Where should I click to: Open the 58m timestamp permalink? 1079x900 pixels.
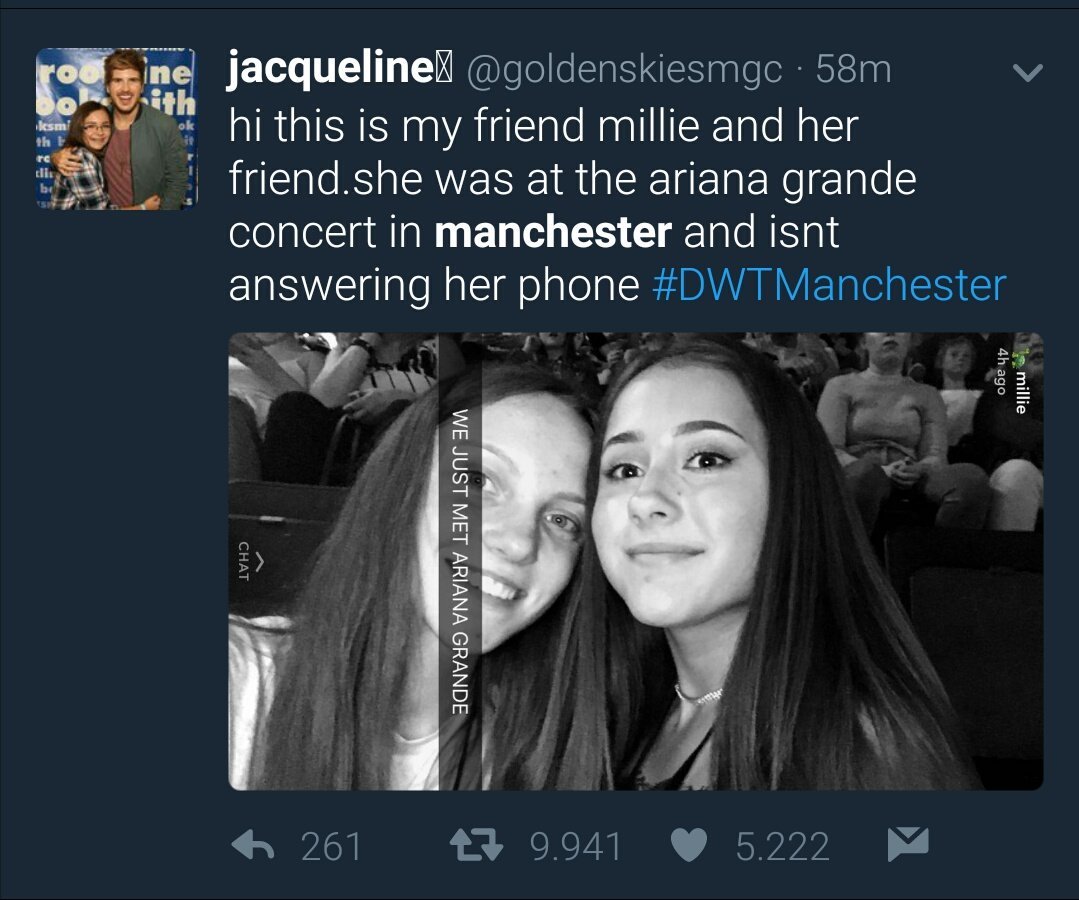click(x=853, y=69)
